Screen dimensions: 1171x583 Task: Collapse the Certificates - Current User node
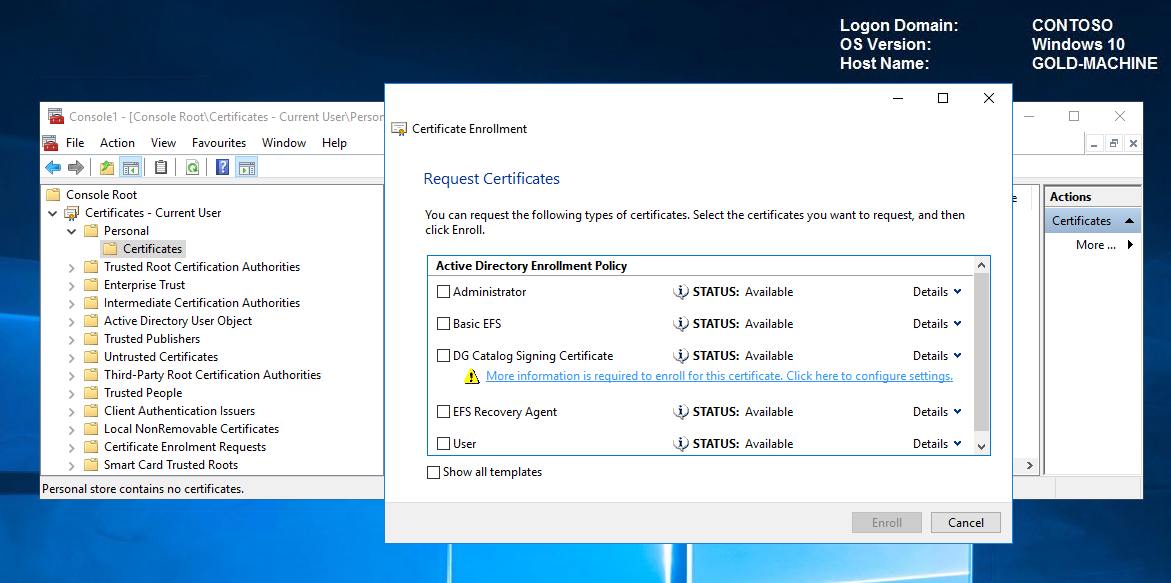pos(53,213)
